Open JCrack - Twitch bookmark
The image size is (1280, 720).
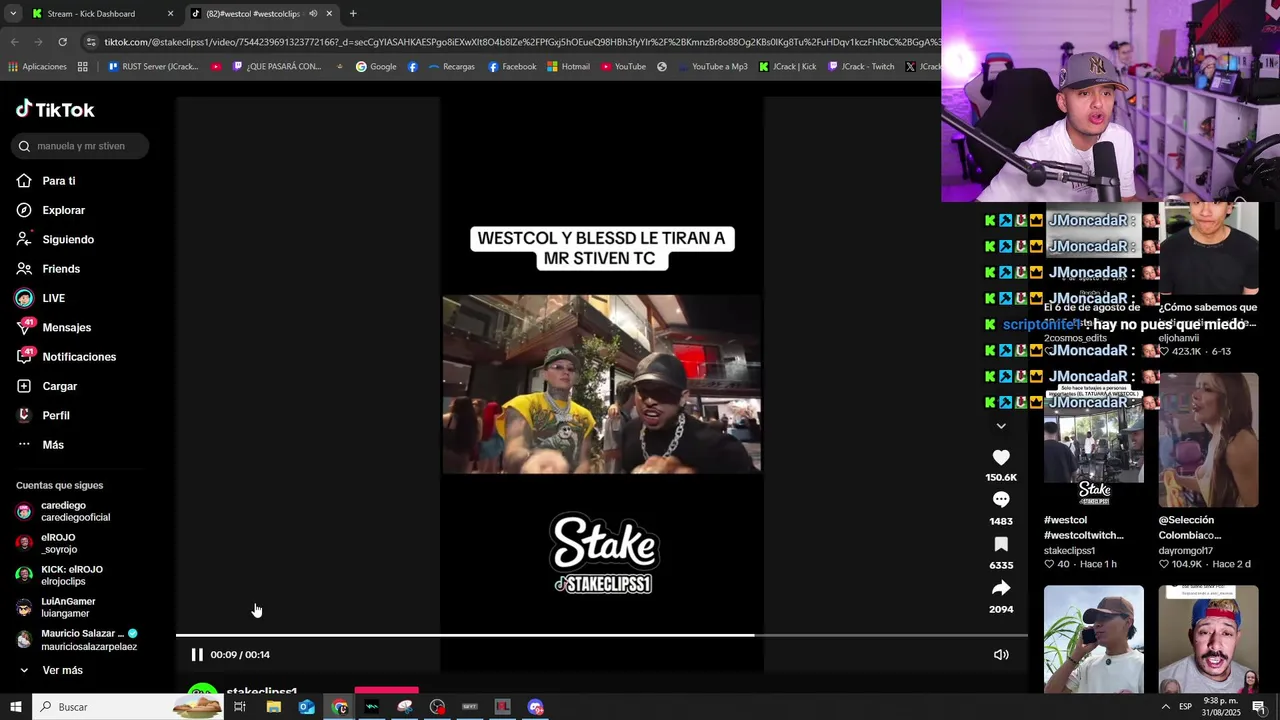coord(861,67)
